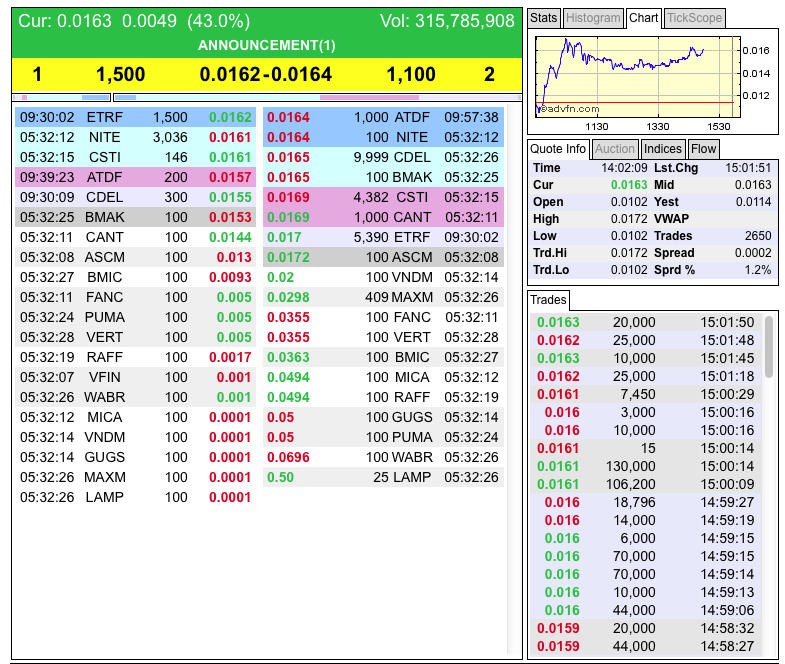Open the Histogram tab
The width and height of the screenshot is (785, 664).
[592, 18]
